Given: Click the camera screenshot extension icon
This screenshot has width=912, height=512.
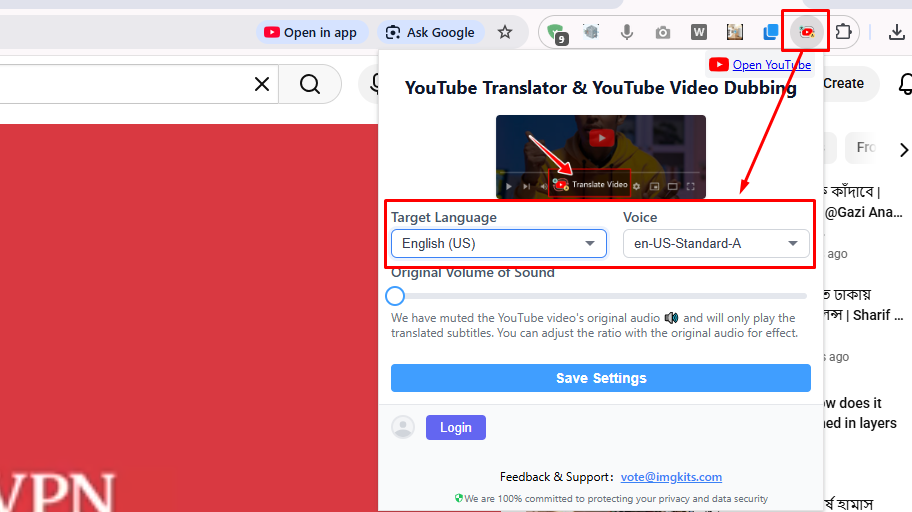Looking at the screenshot, I should [x=662, y=33].
